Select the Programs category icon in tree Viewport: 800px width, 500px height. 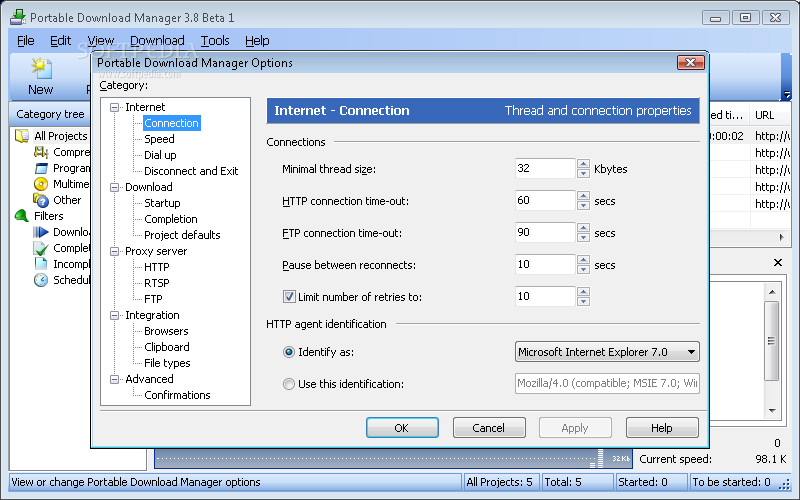point(41,168)
